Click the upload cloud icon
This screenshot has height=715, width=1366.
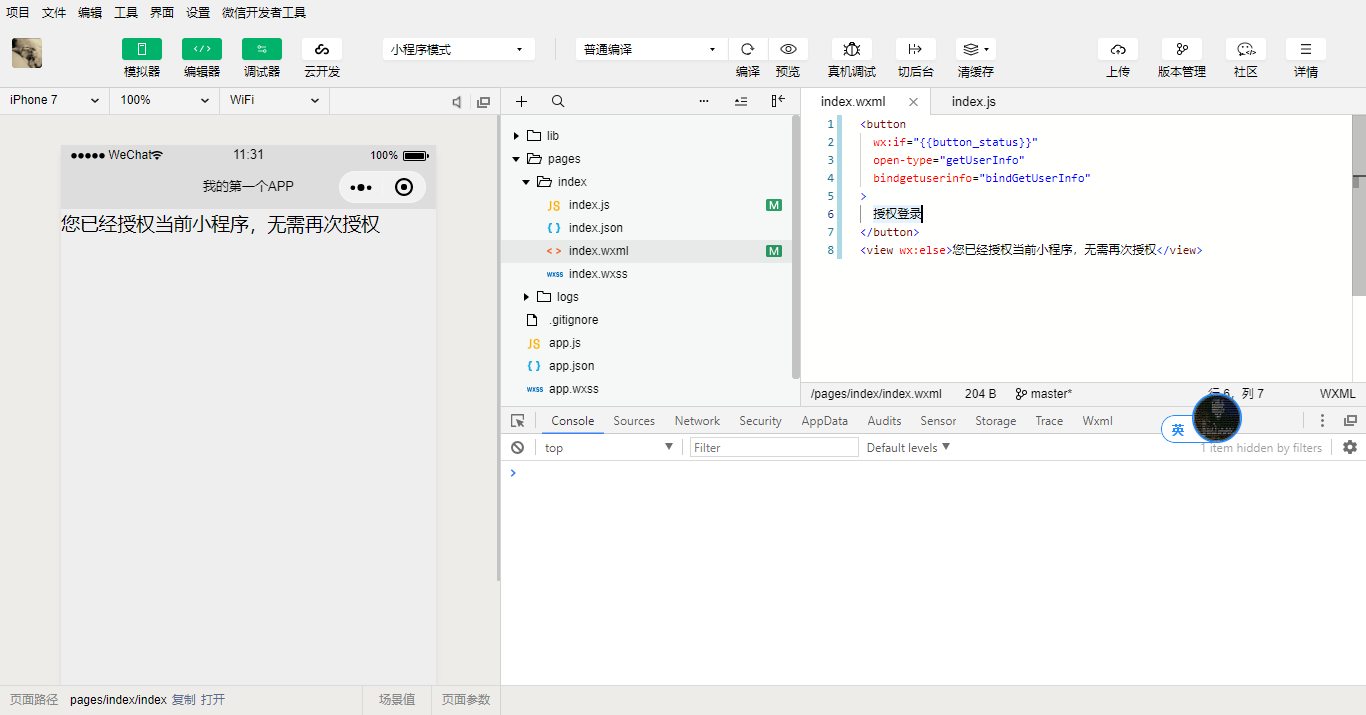[x=1117, y=49]
